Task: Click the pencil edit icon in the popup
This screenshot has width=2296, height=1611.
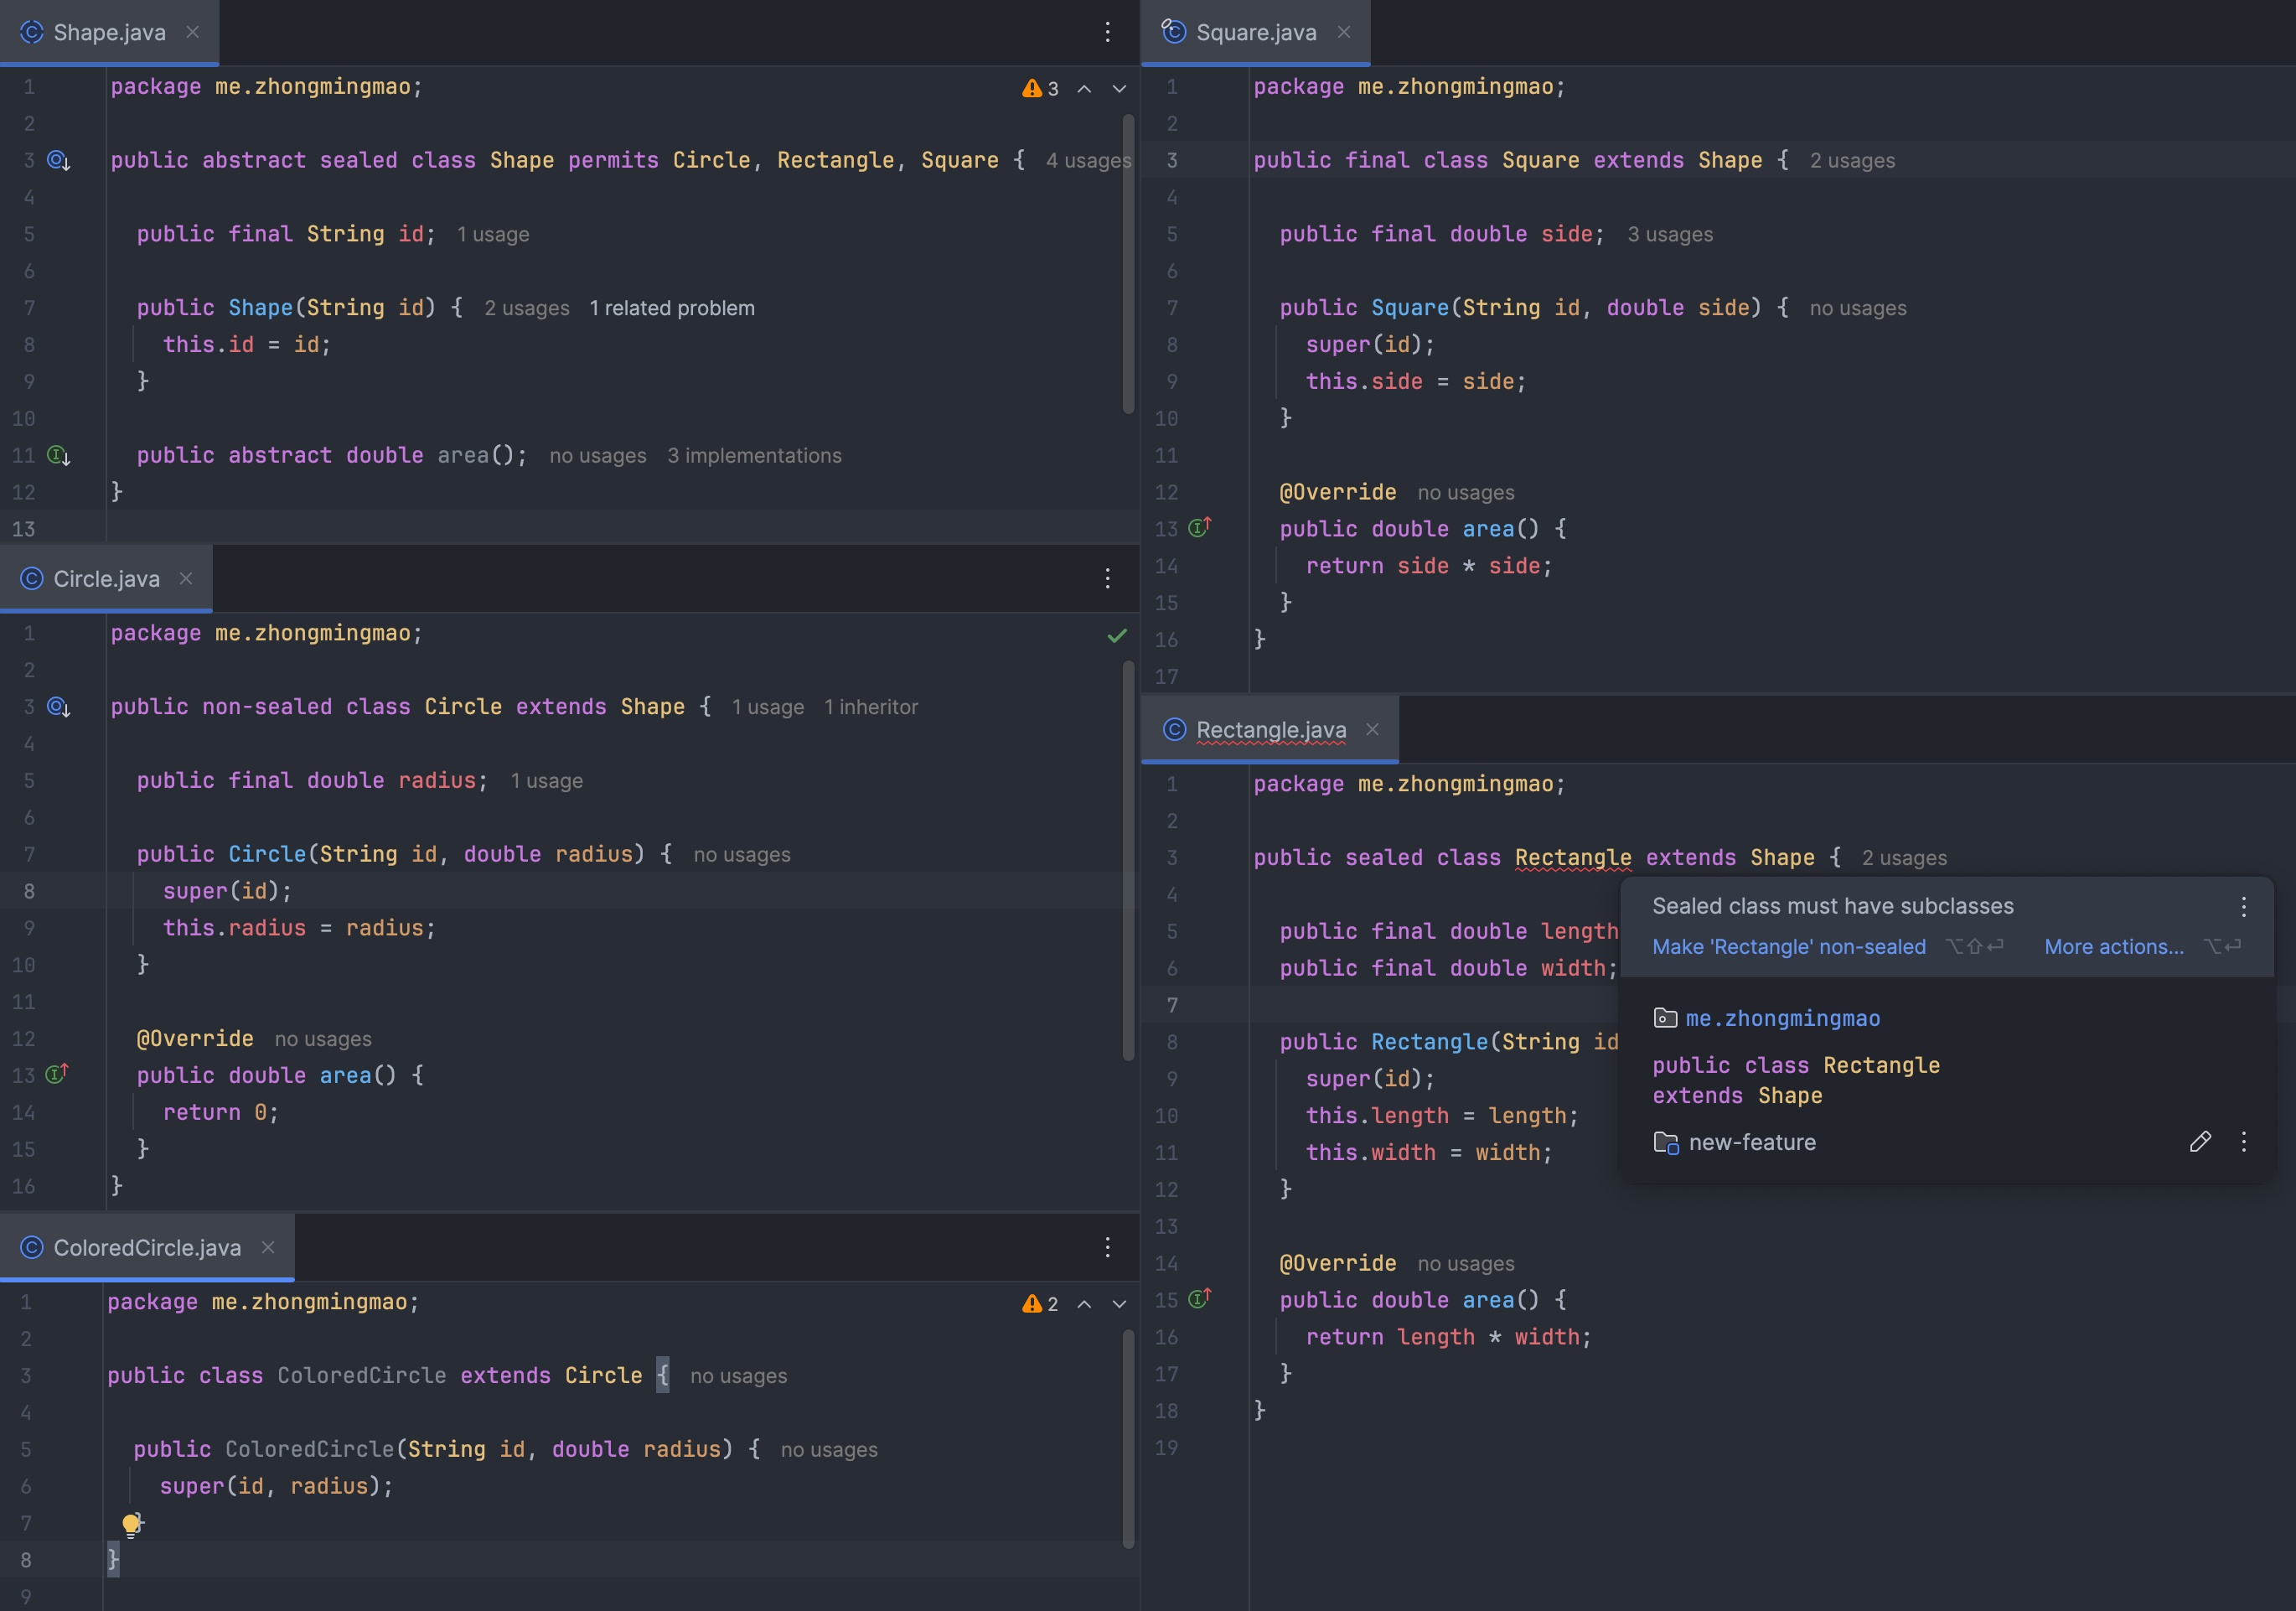Action: coord(2199,1142)
